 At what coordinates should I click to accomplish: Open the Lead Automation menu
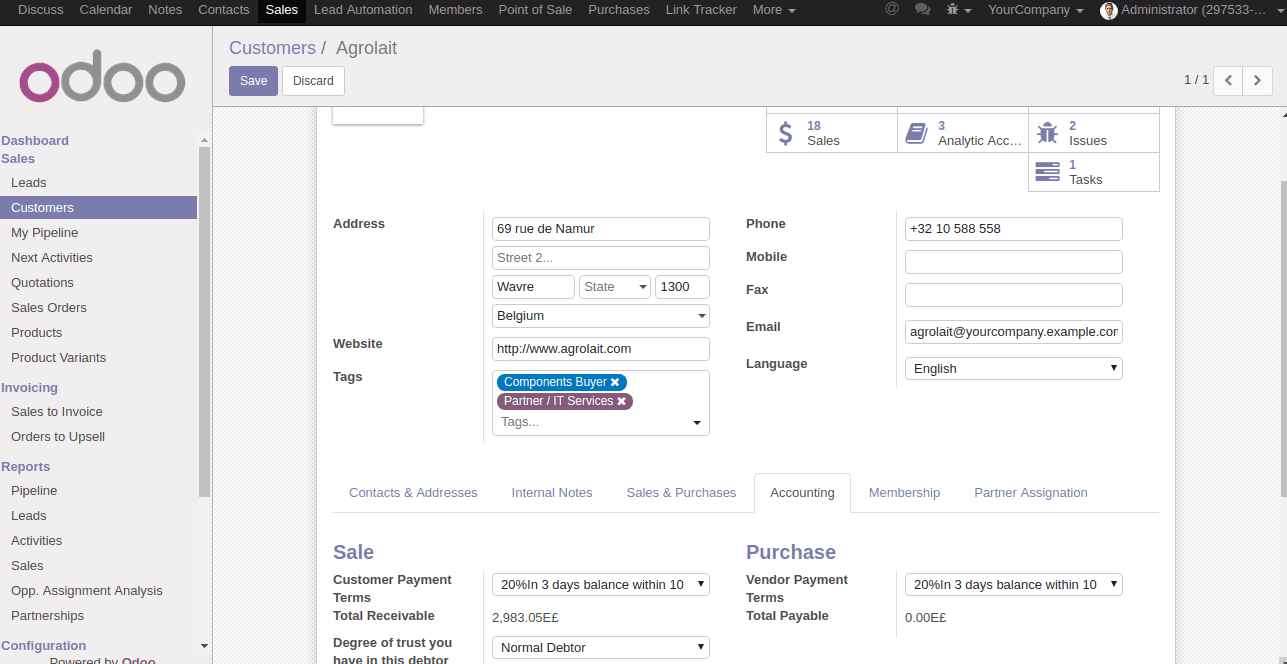(x=363, y=10)
